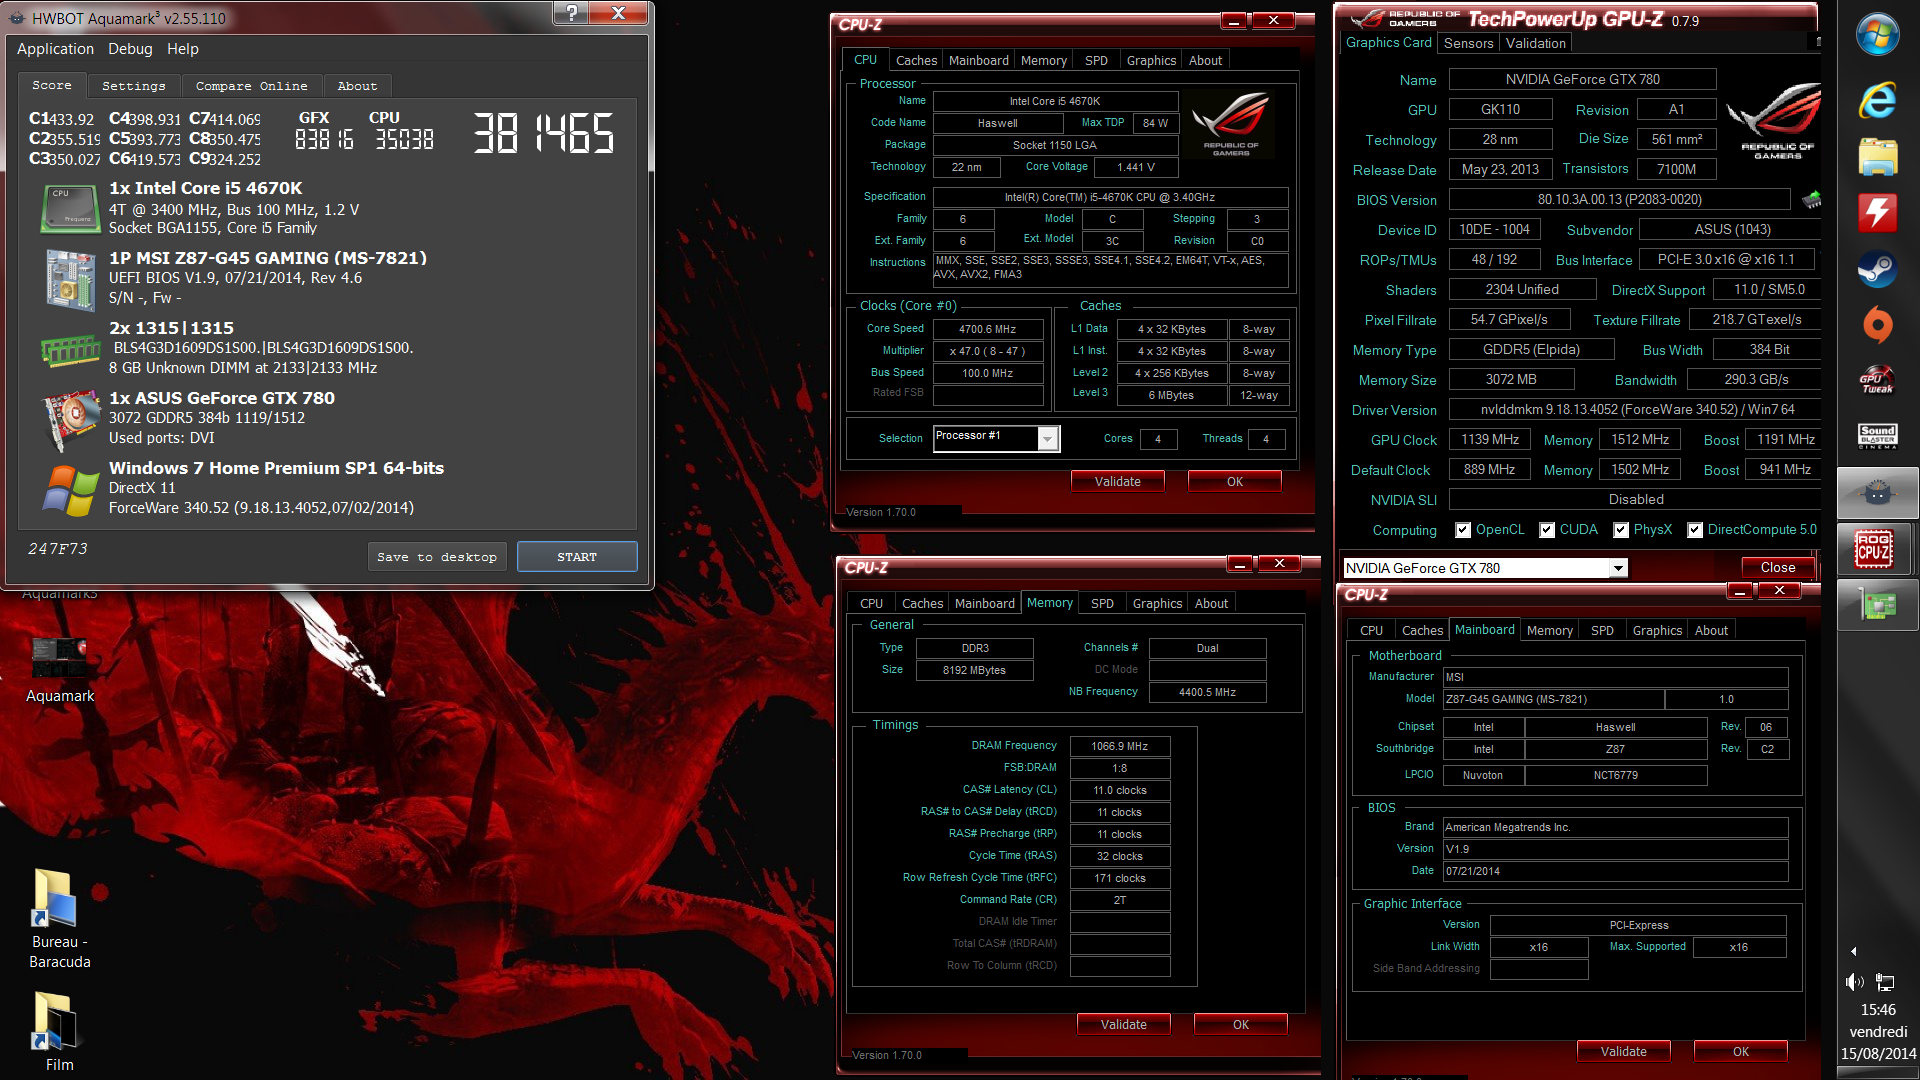Open SPD tab in top CPU-Z window

pyautogui.click(x=1096, y=60)
